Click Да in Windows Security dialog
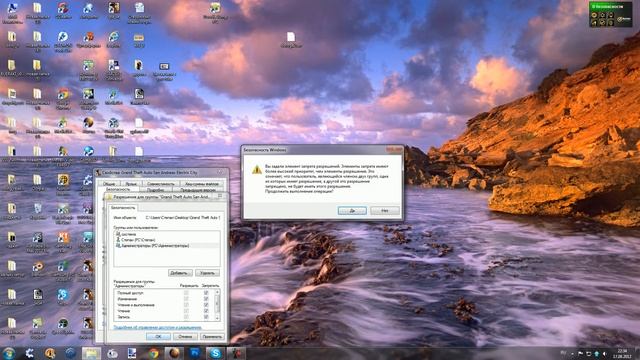Image resolution: width=640 pixels, height=360 pixels. [352, 211]
